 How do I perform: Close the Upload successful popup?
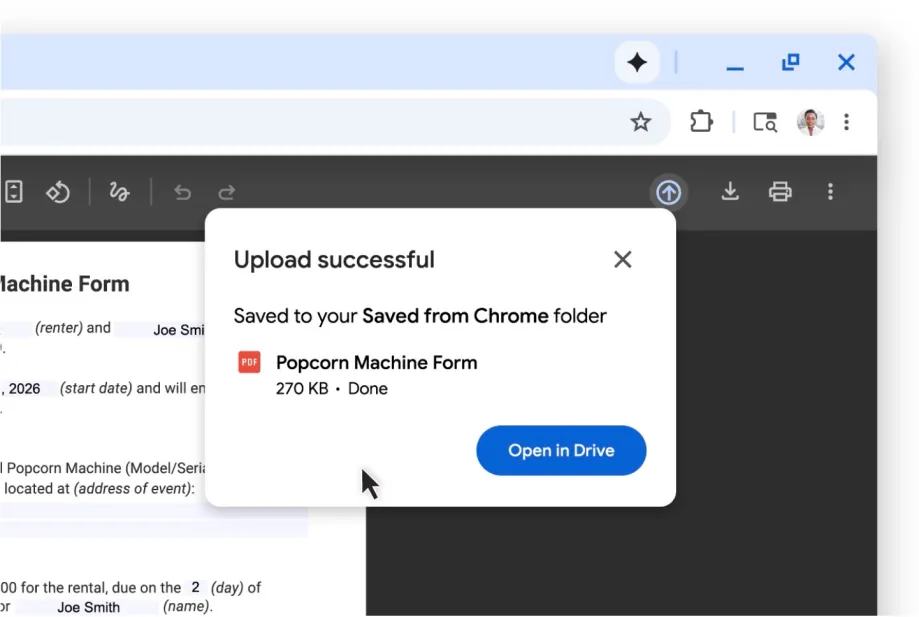tap(622, 260)
